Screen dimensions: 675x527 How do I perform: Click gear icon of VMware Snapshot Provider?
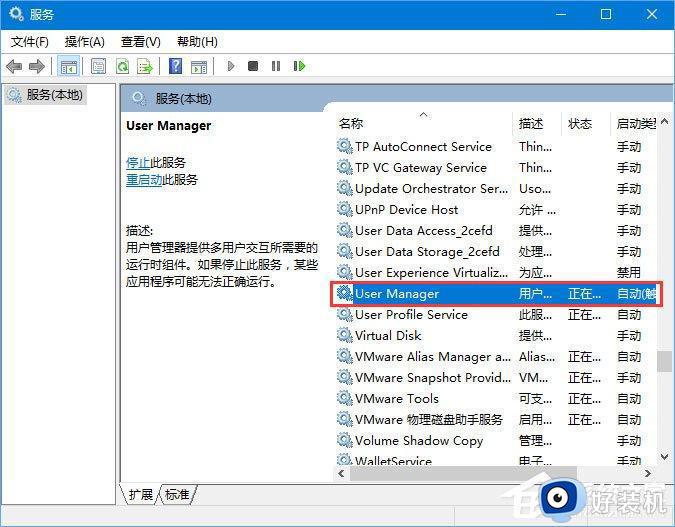tap(344, 377)
